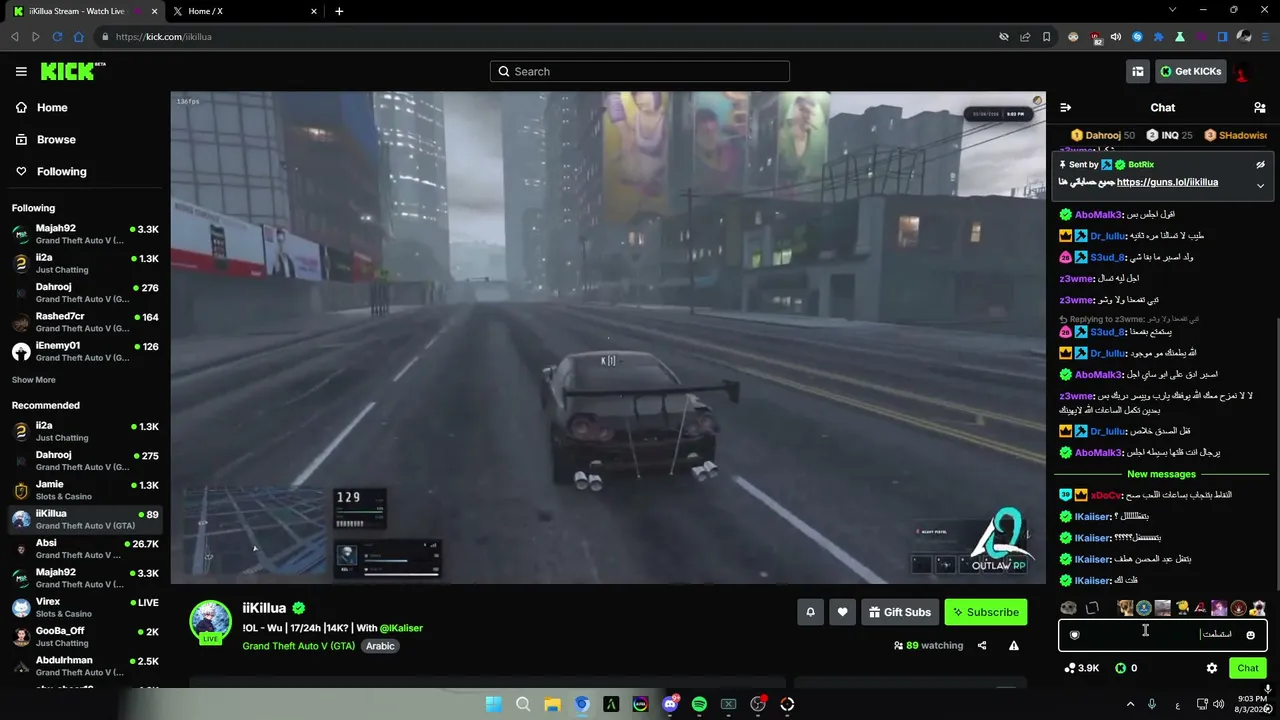Select the yellow M&M quick emote

tap(1182, 608)
